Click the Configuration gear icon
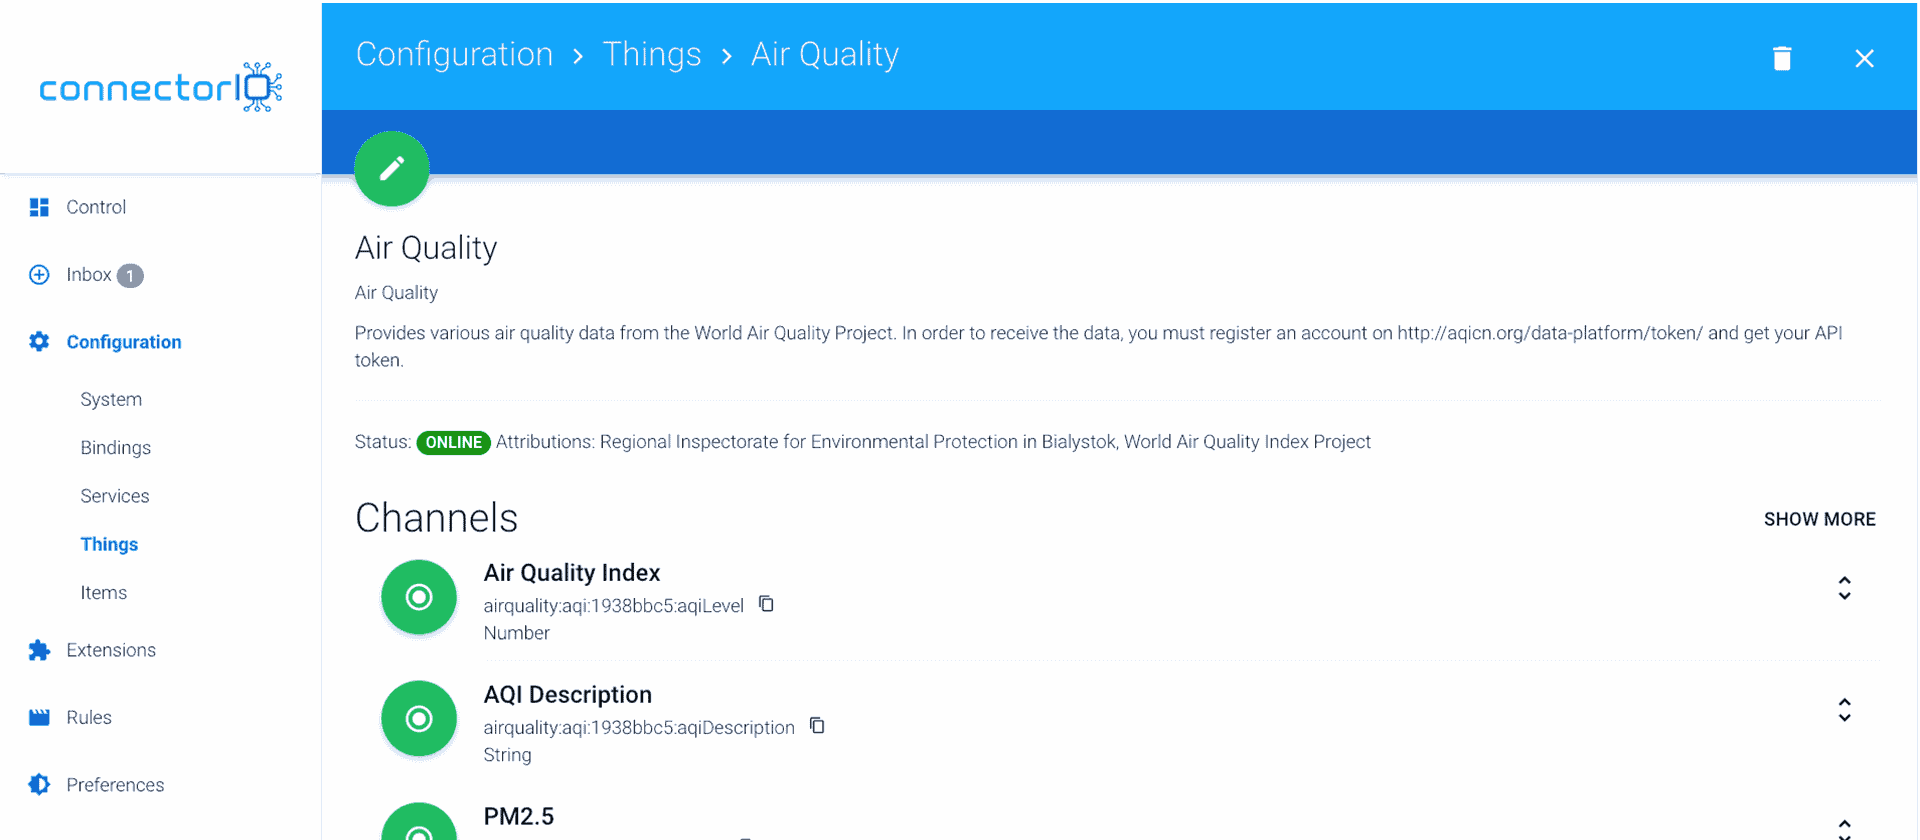 pos(39,342)
